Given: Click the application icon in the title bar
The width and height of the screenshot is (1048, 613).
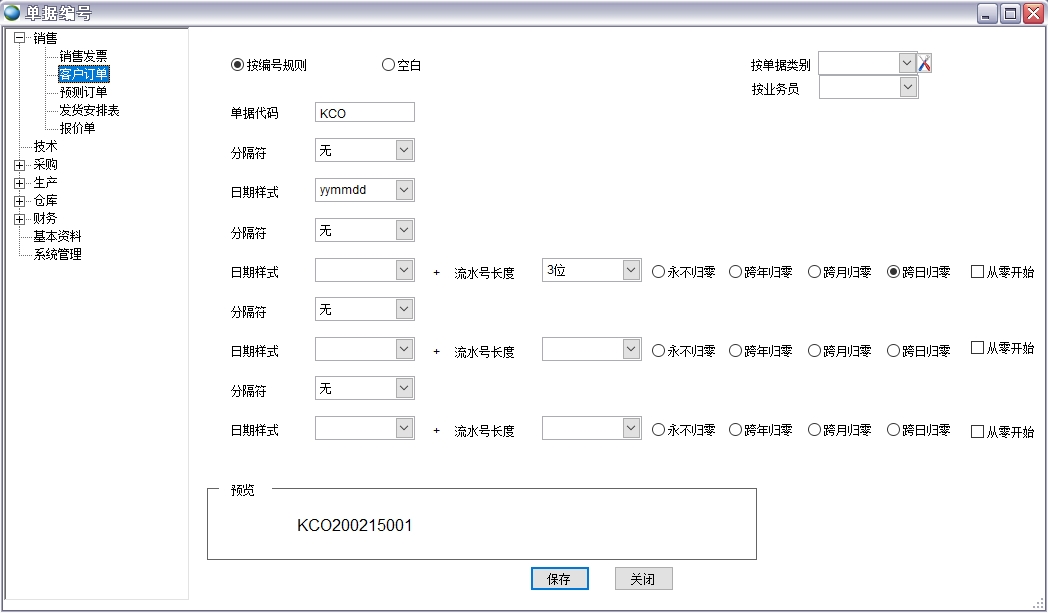Looking at the screenshot, I should (x=12, y=11).
